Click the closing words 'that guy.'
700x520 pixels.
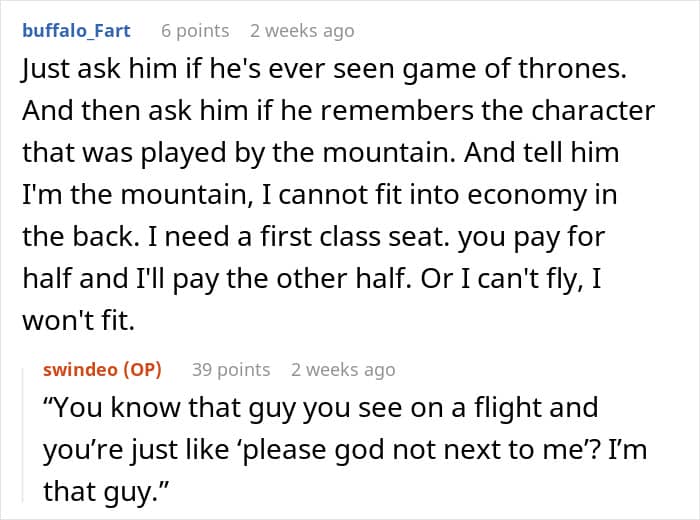[x=106, y=491]
